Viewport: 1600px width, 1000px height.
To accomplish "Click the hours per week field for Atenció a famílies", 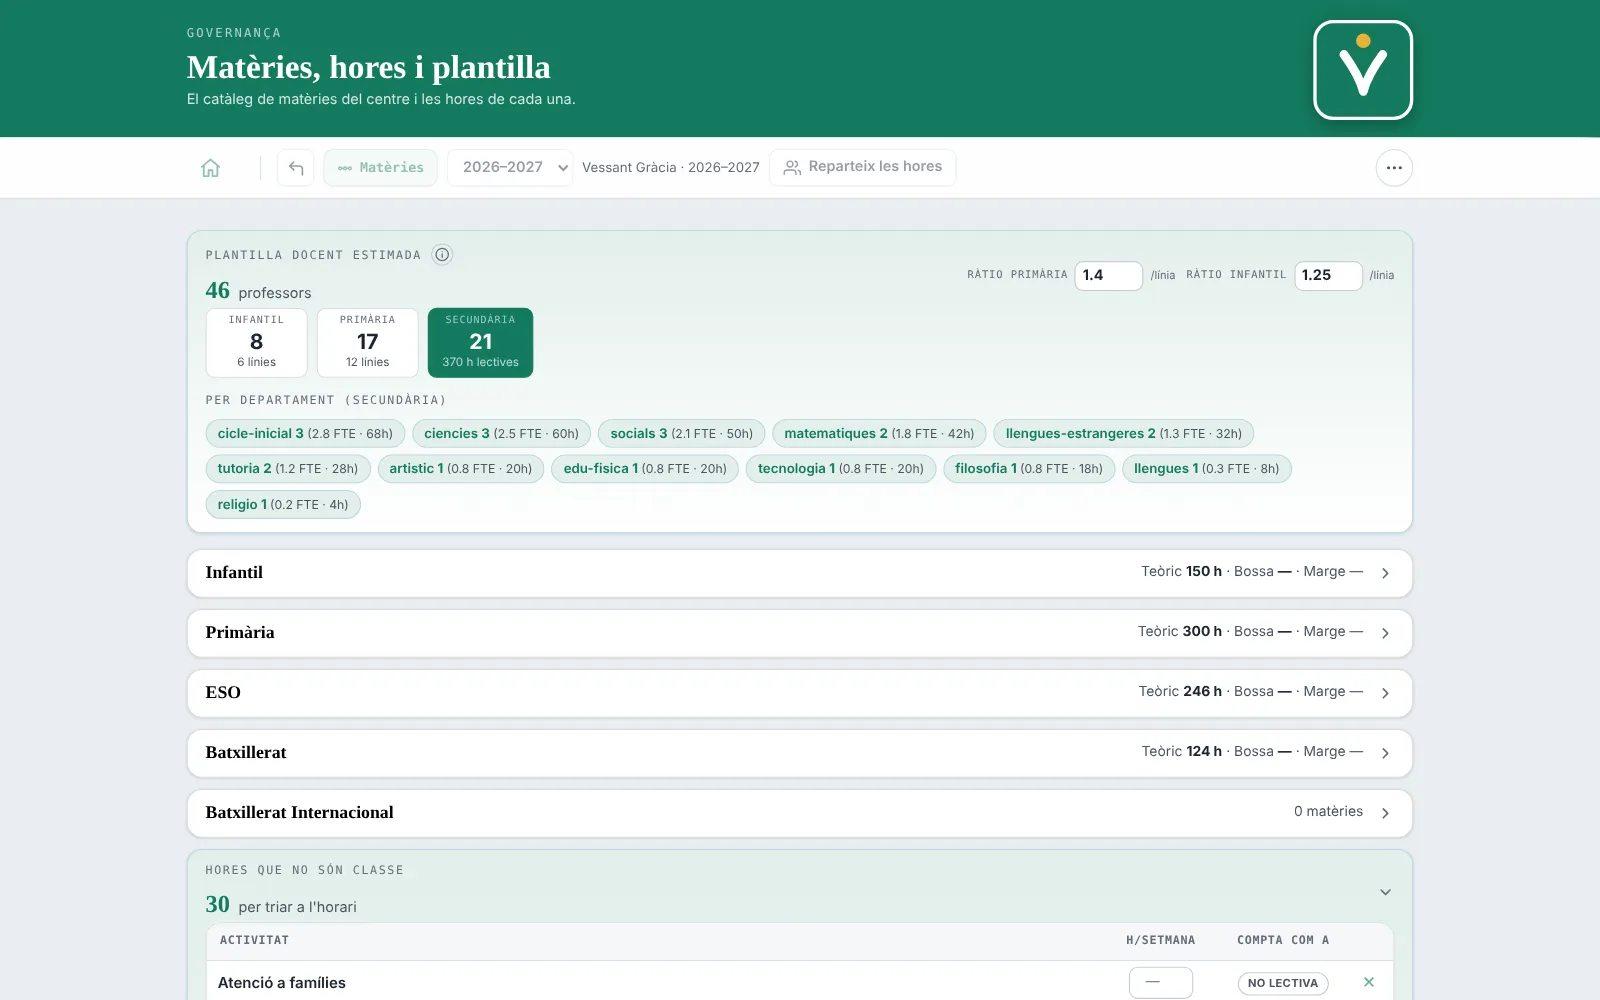I will pyautogui.click(x=1161, y=983).
